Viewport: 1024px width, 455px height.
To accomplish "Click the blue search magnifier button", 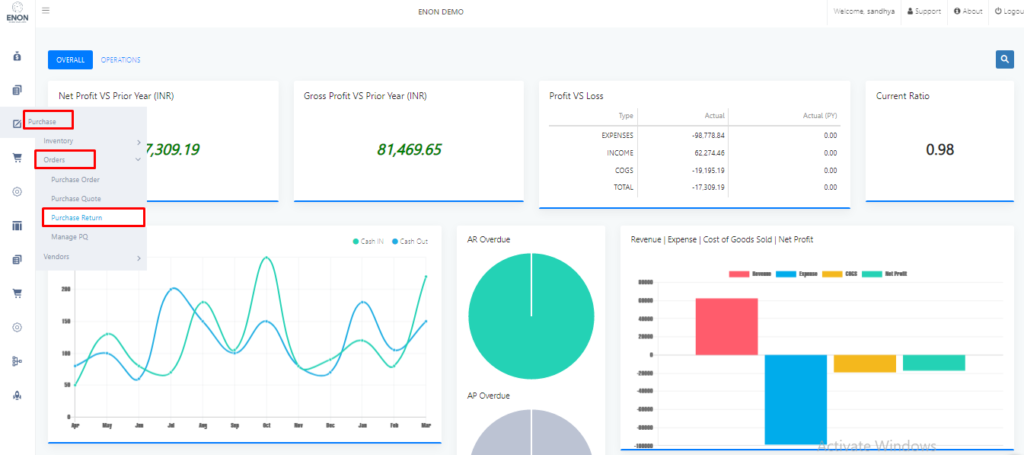I will pyautogui.click(x=1004, y=59).
